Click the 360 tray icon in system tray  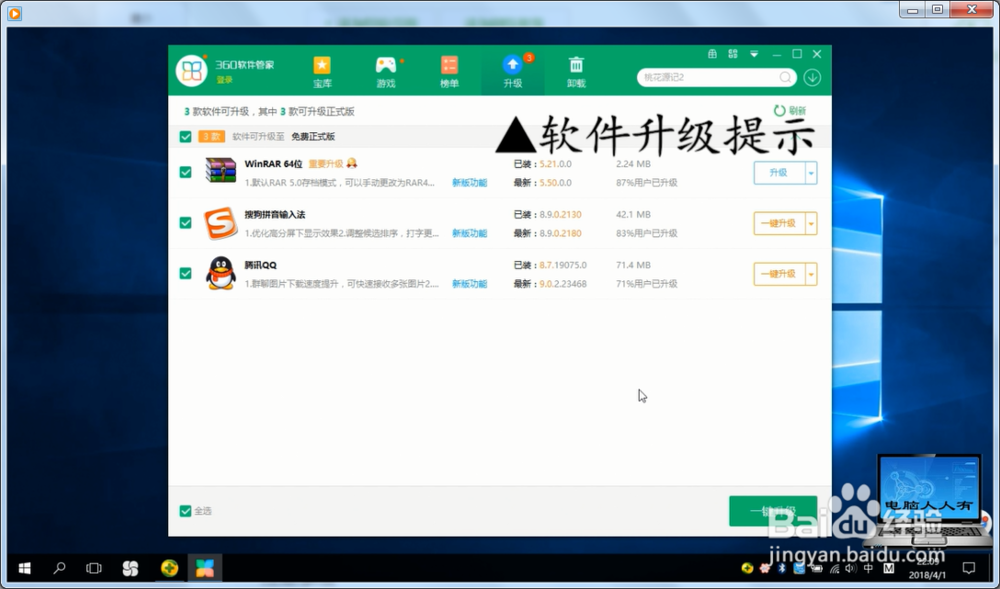click(747, 568)
